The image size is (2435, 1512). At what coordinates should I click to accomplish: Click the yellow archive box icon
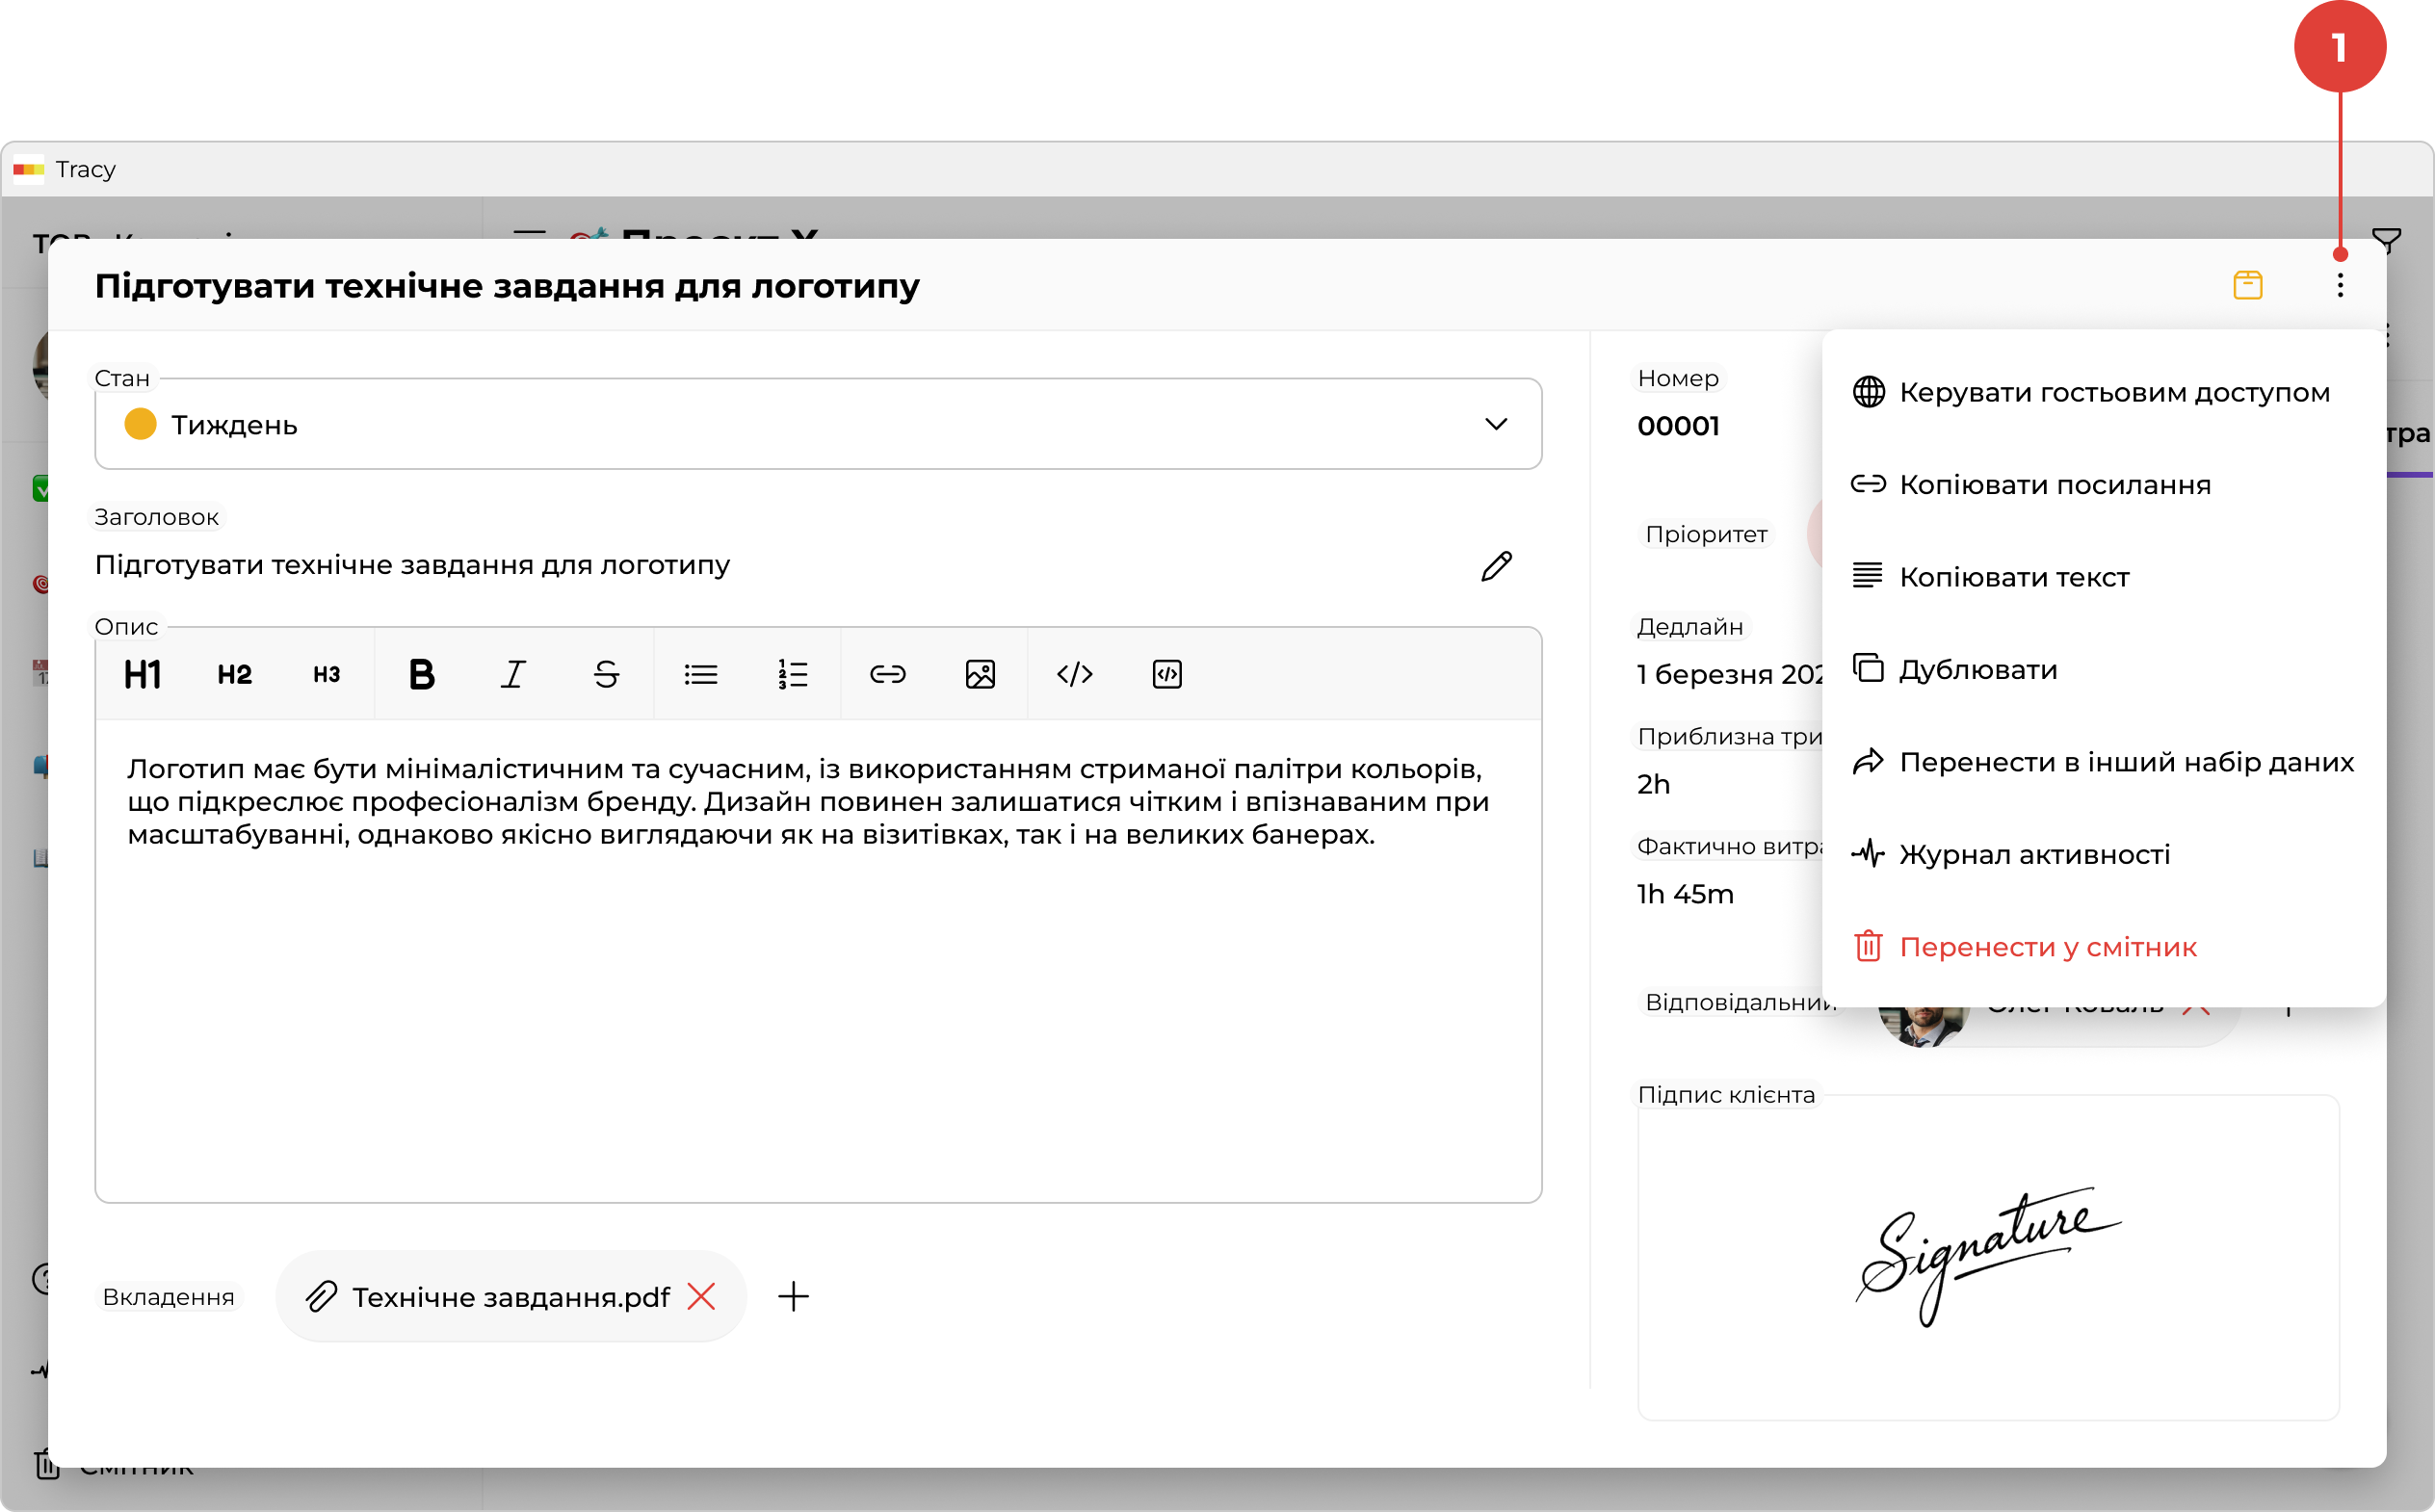click(2247, 285)
